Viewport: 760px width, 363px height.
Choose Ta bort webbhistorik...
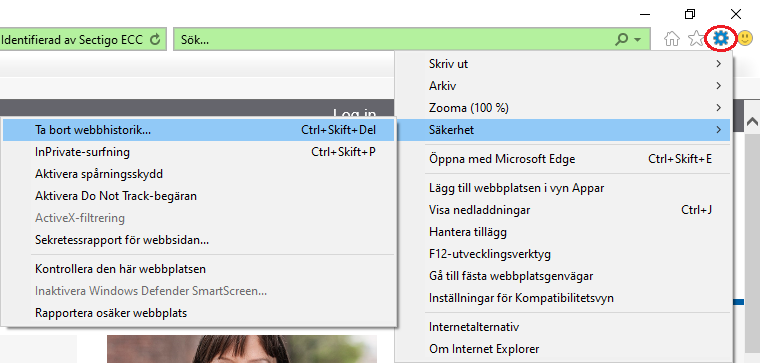pos(199,130)
